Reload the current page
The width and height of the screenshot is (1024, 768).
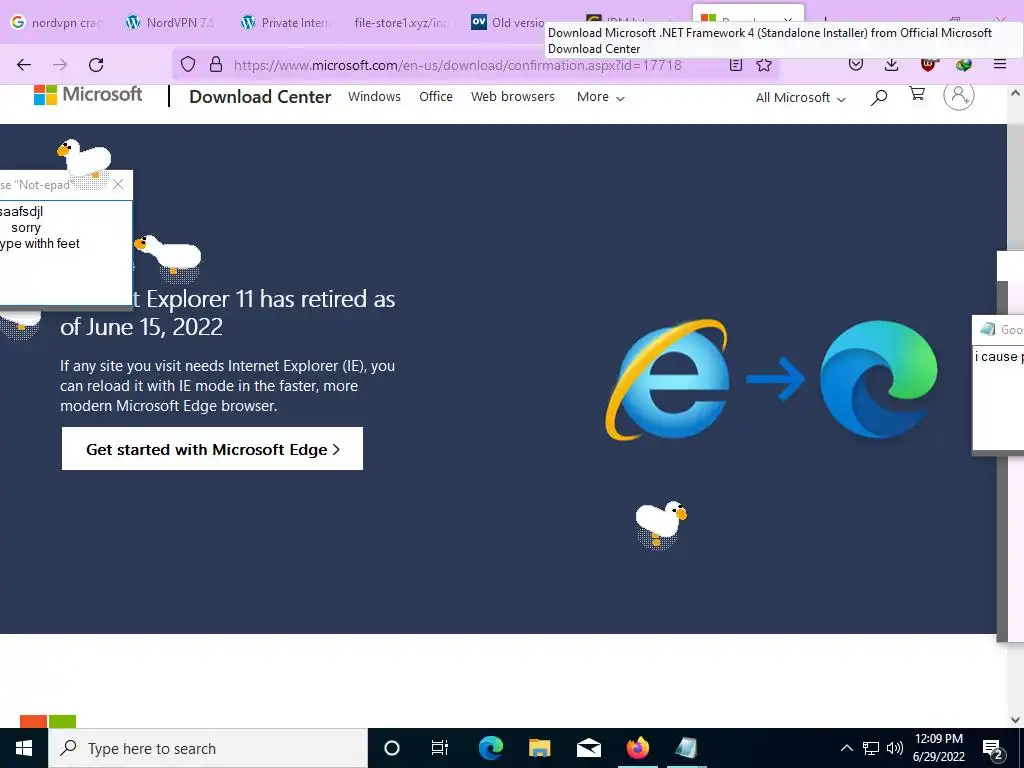click(x=96, y=65)
